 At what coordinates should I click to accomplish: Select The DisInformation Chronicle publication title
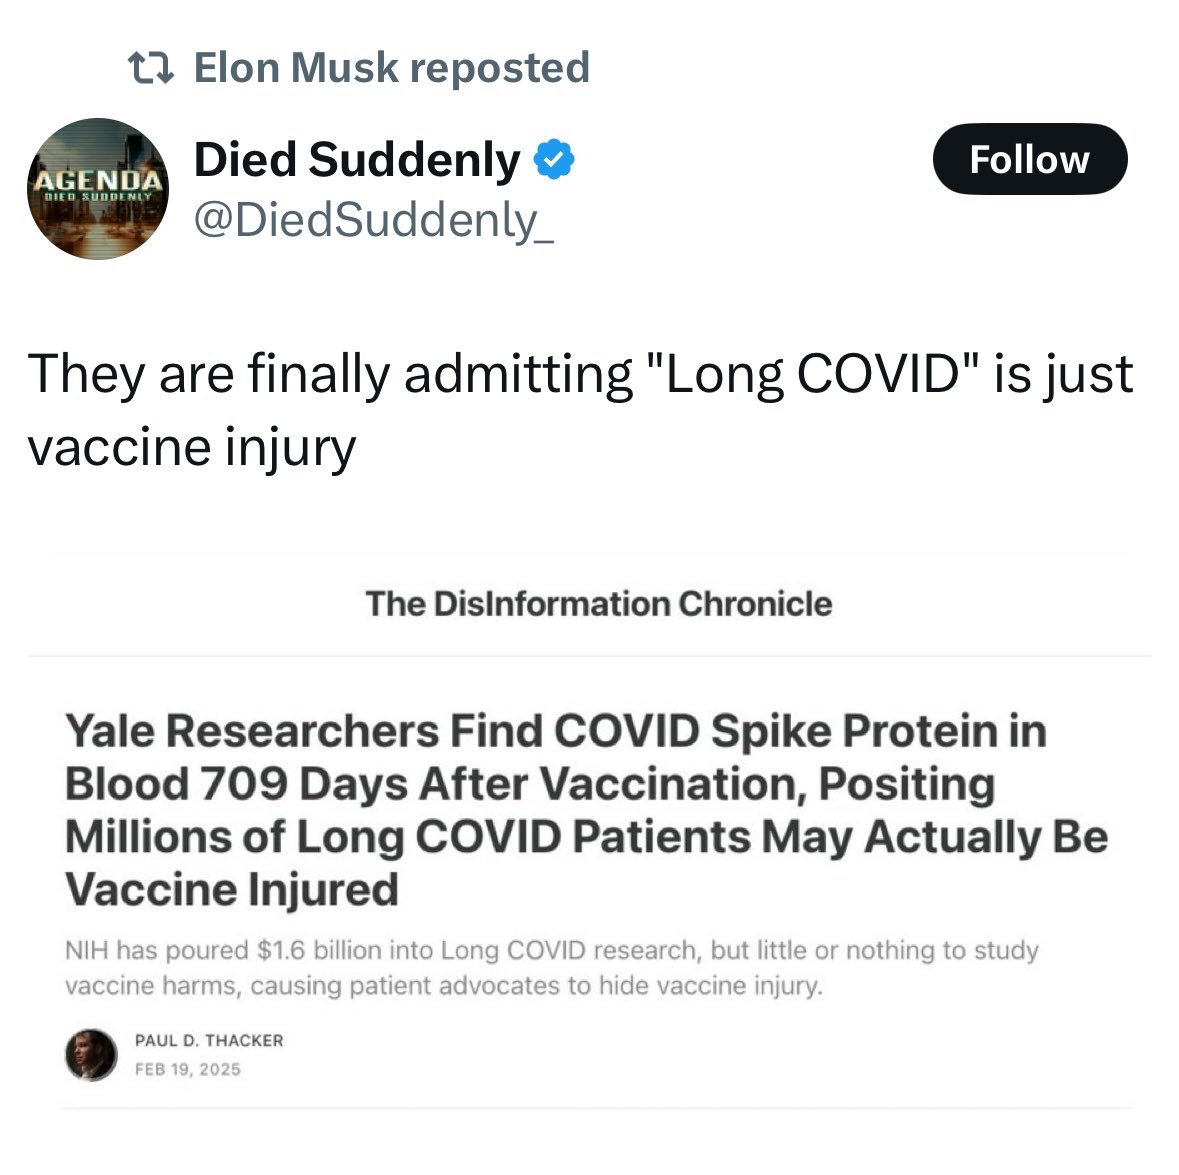(x=598, y=604)
